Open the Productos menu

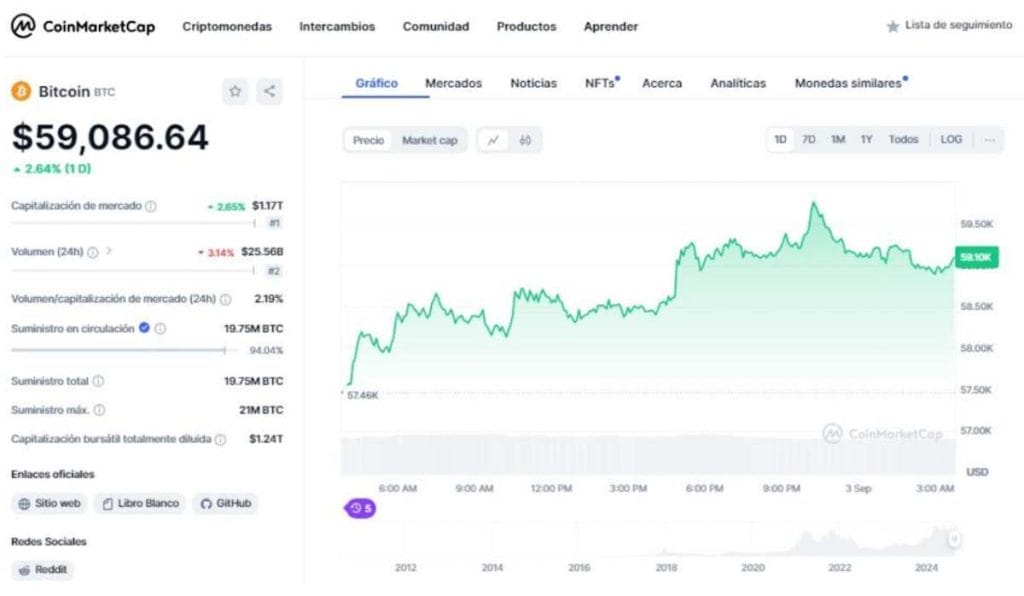coord(526,27)
